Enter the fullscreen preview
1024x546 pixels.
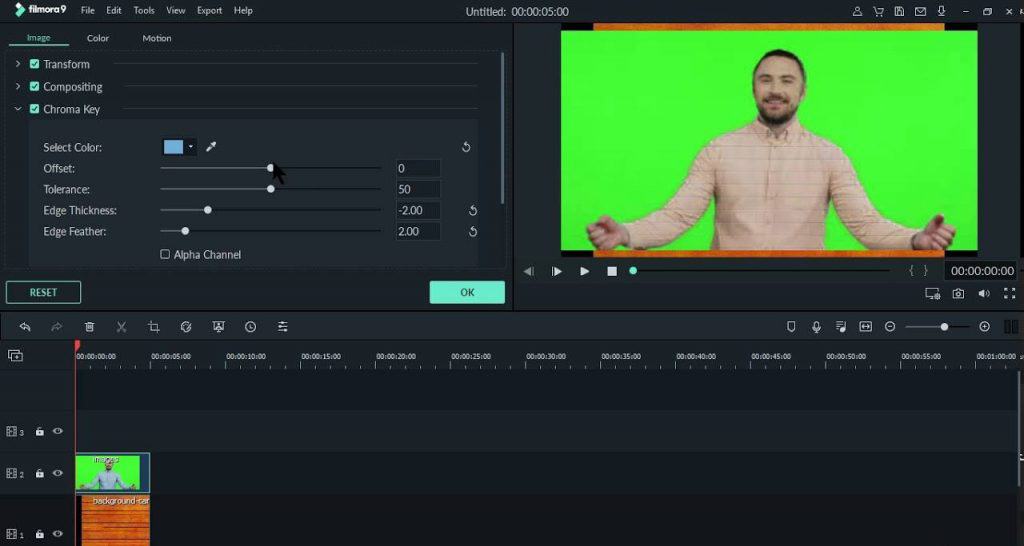click(1010, 294)
